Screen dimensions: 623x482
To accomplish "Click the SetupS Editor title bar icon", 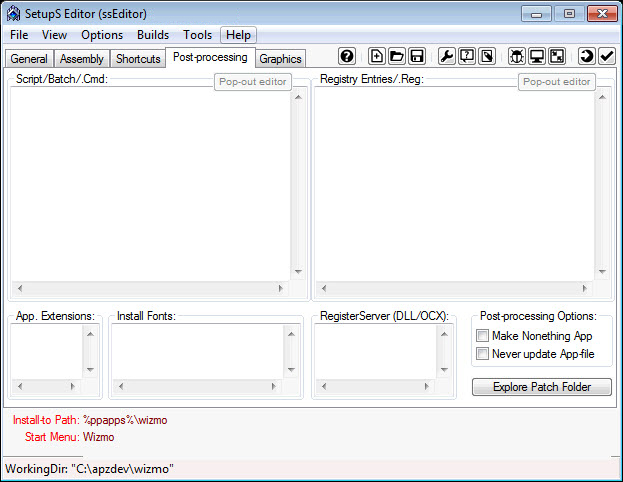I will [14, 14].
